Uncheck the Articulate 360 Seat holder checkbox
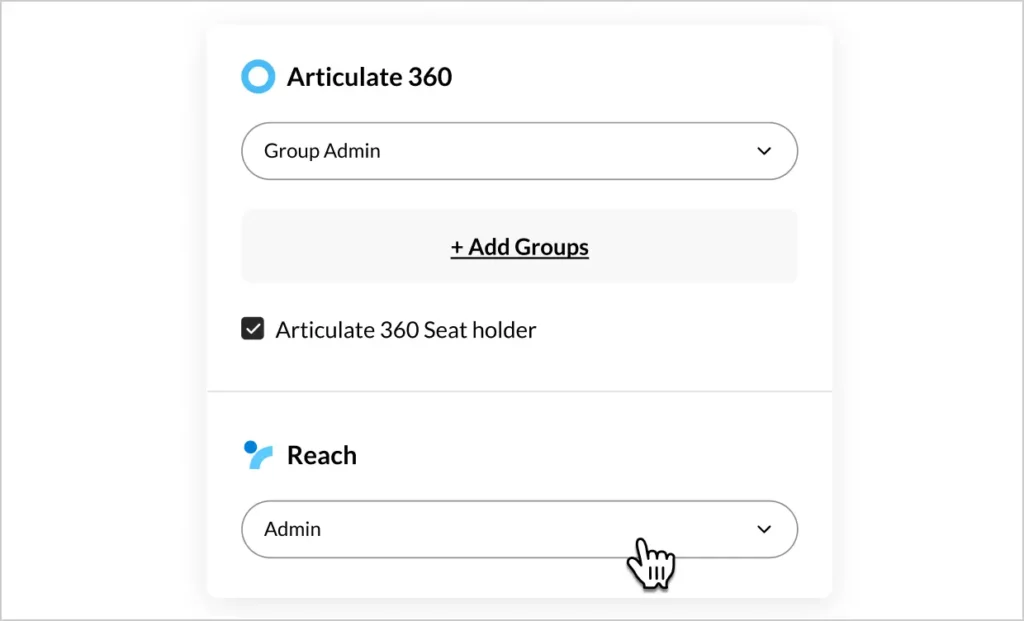This screenshot has height=621, width=1024. (x=253, y=329)
